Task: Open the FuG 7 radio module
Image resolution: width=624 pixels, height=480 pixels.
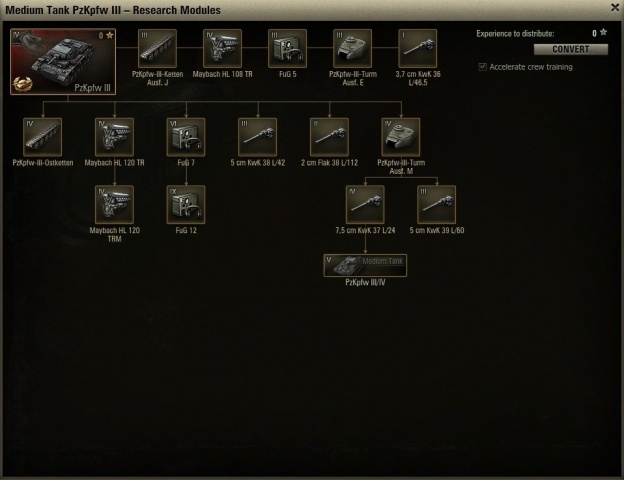Action: (x=186, y=137)
